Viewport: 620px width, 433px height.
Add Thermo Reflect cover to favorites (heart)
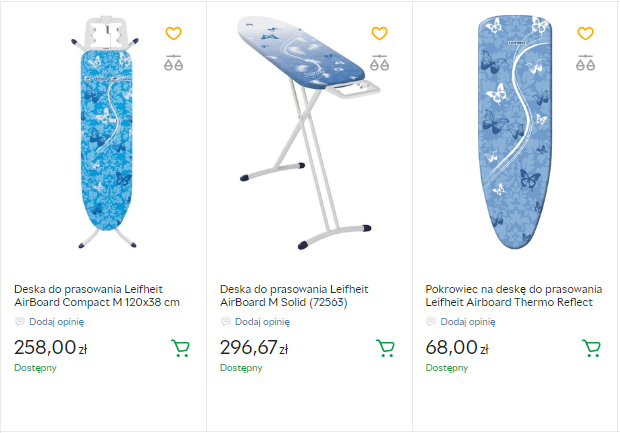click(x=585, y=34)
